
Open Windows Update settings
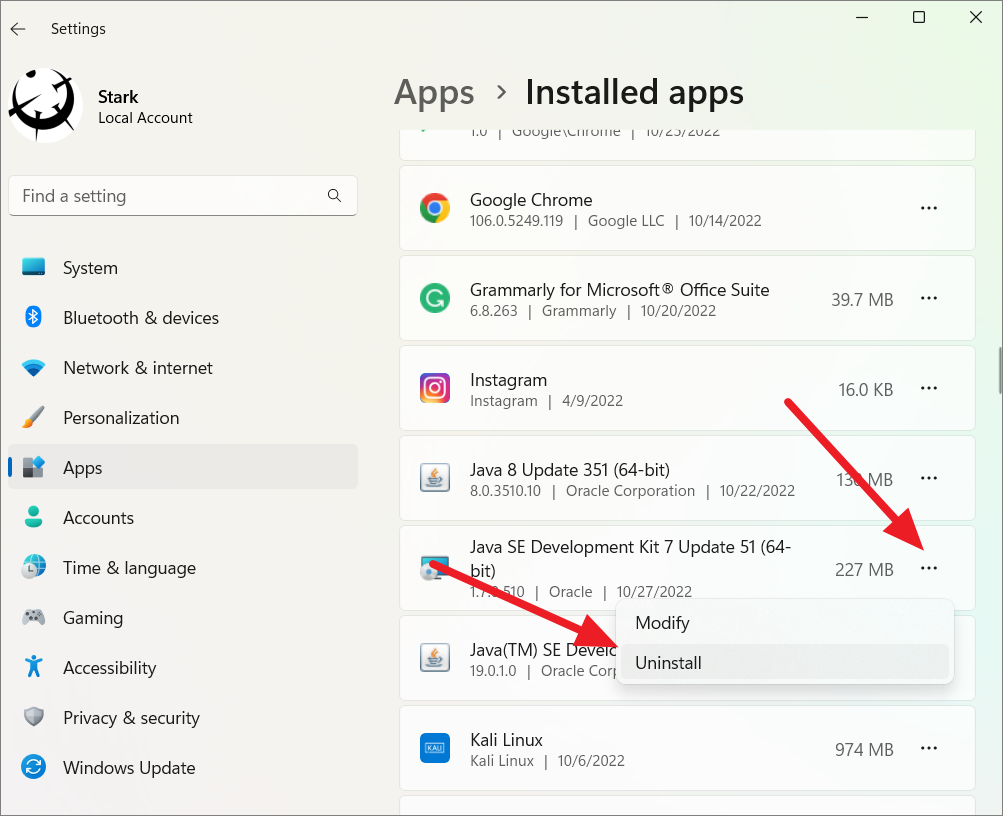coord(183,767)
